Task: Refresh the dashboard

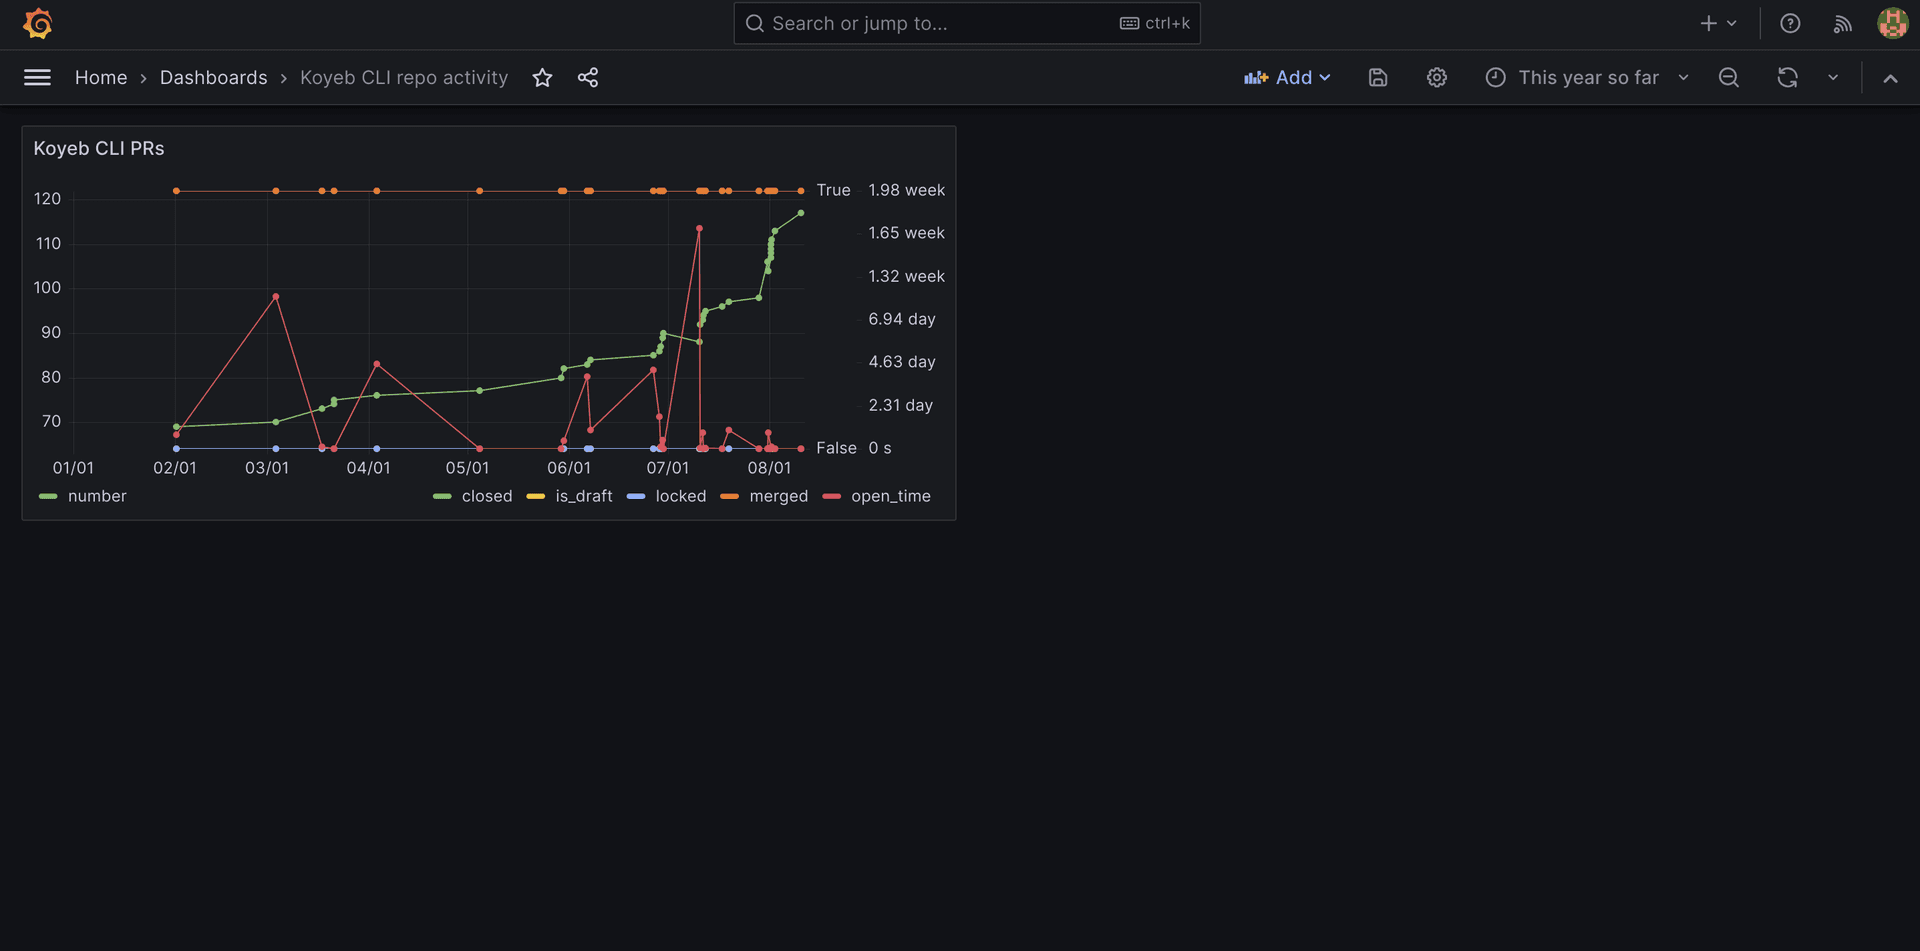Action: (x=1787, y=77)
